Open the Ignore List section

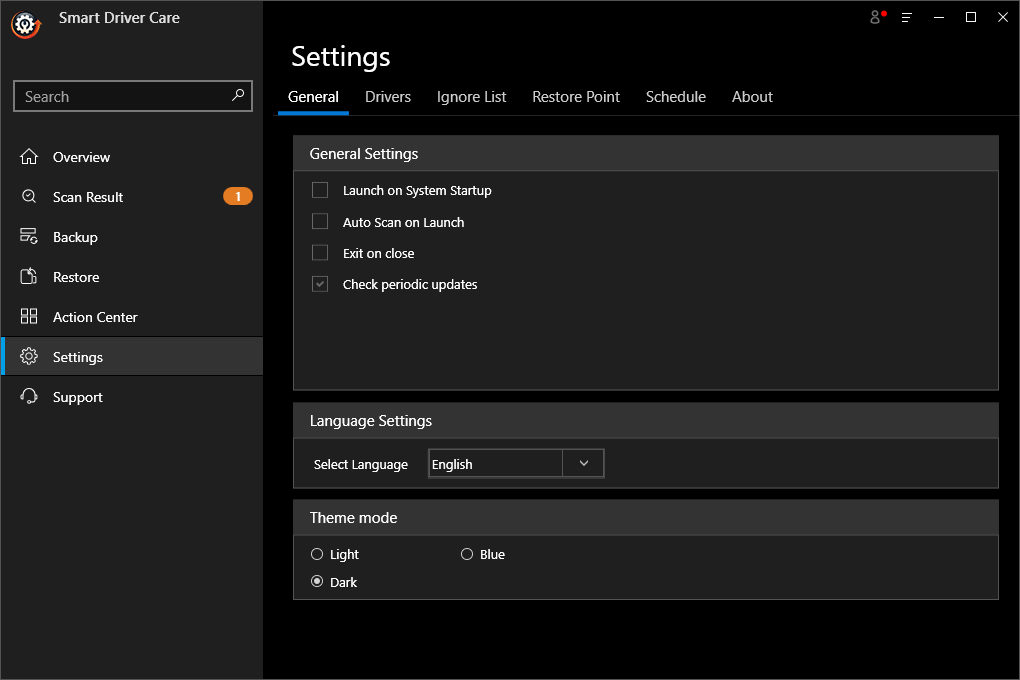click(x=471, y=96)
